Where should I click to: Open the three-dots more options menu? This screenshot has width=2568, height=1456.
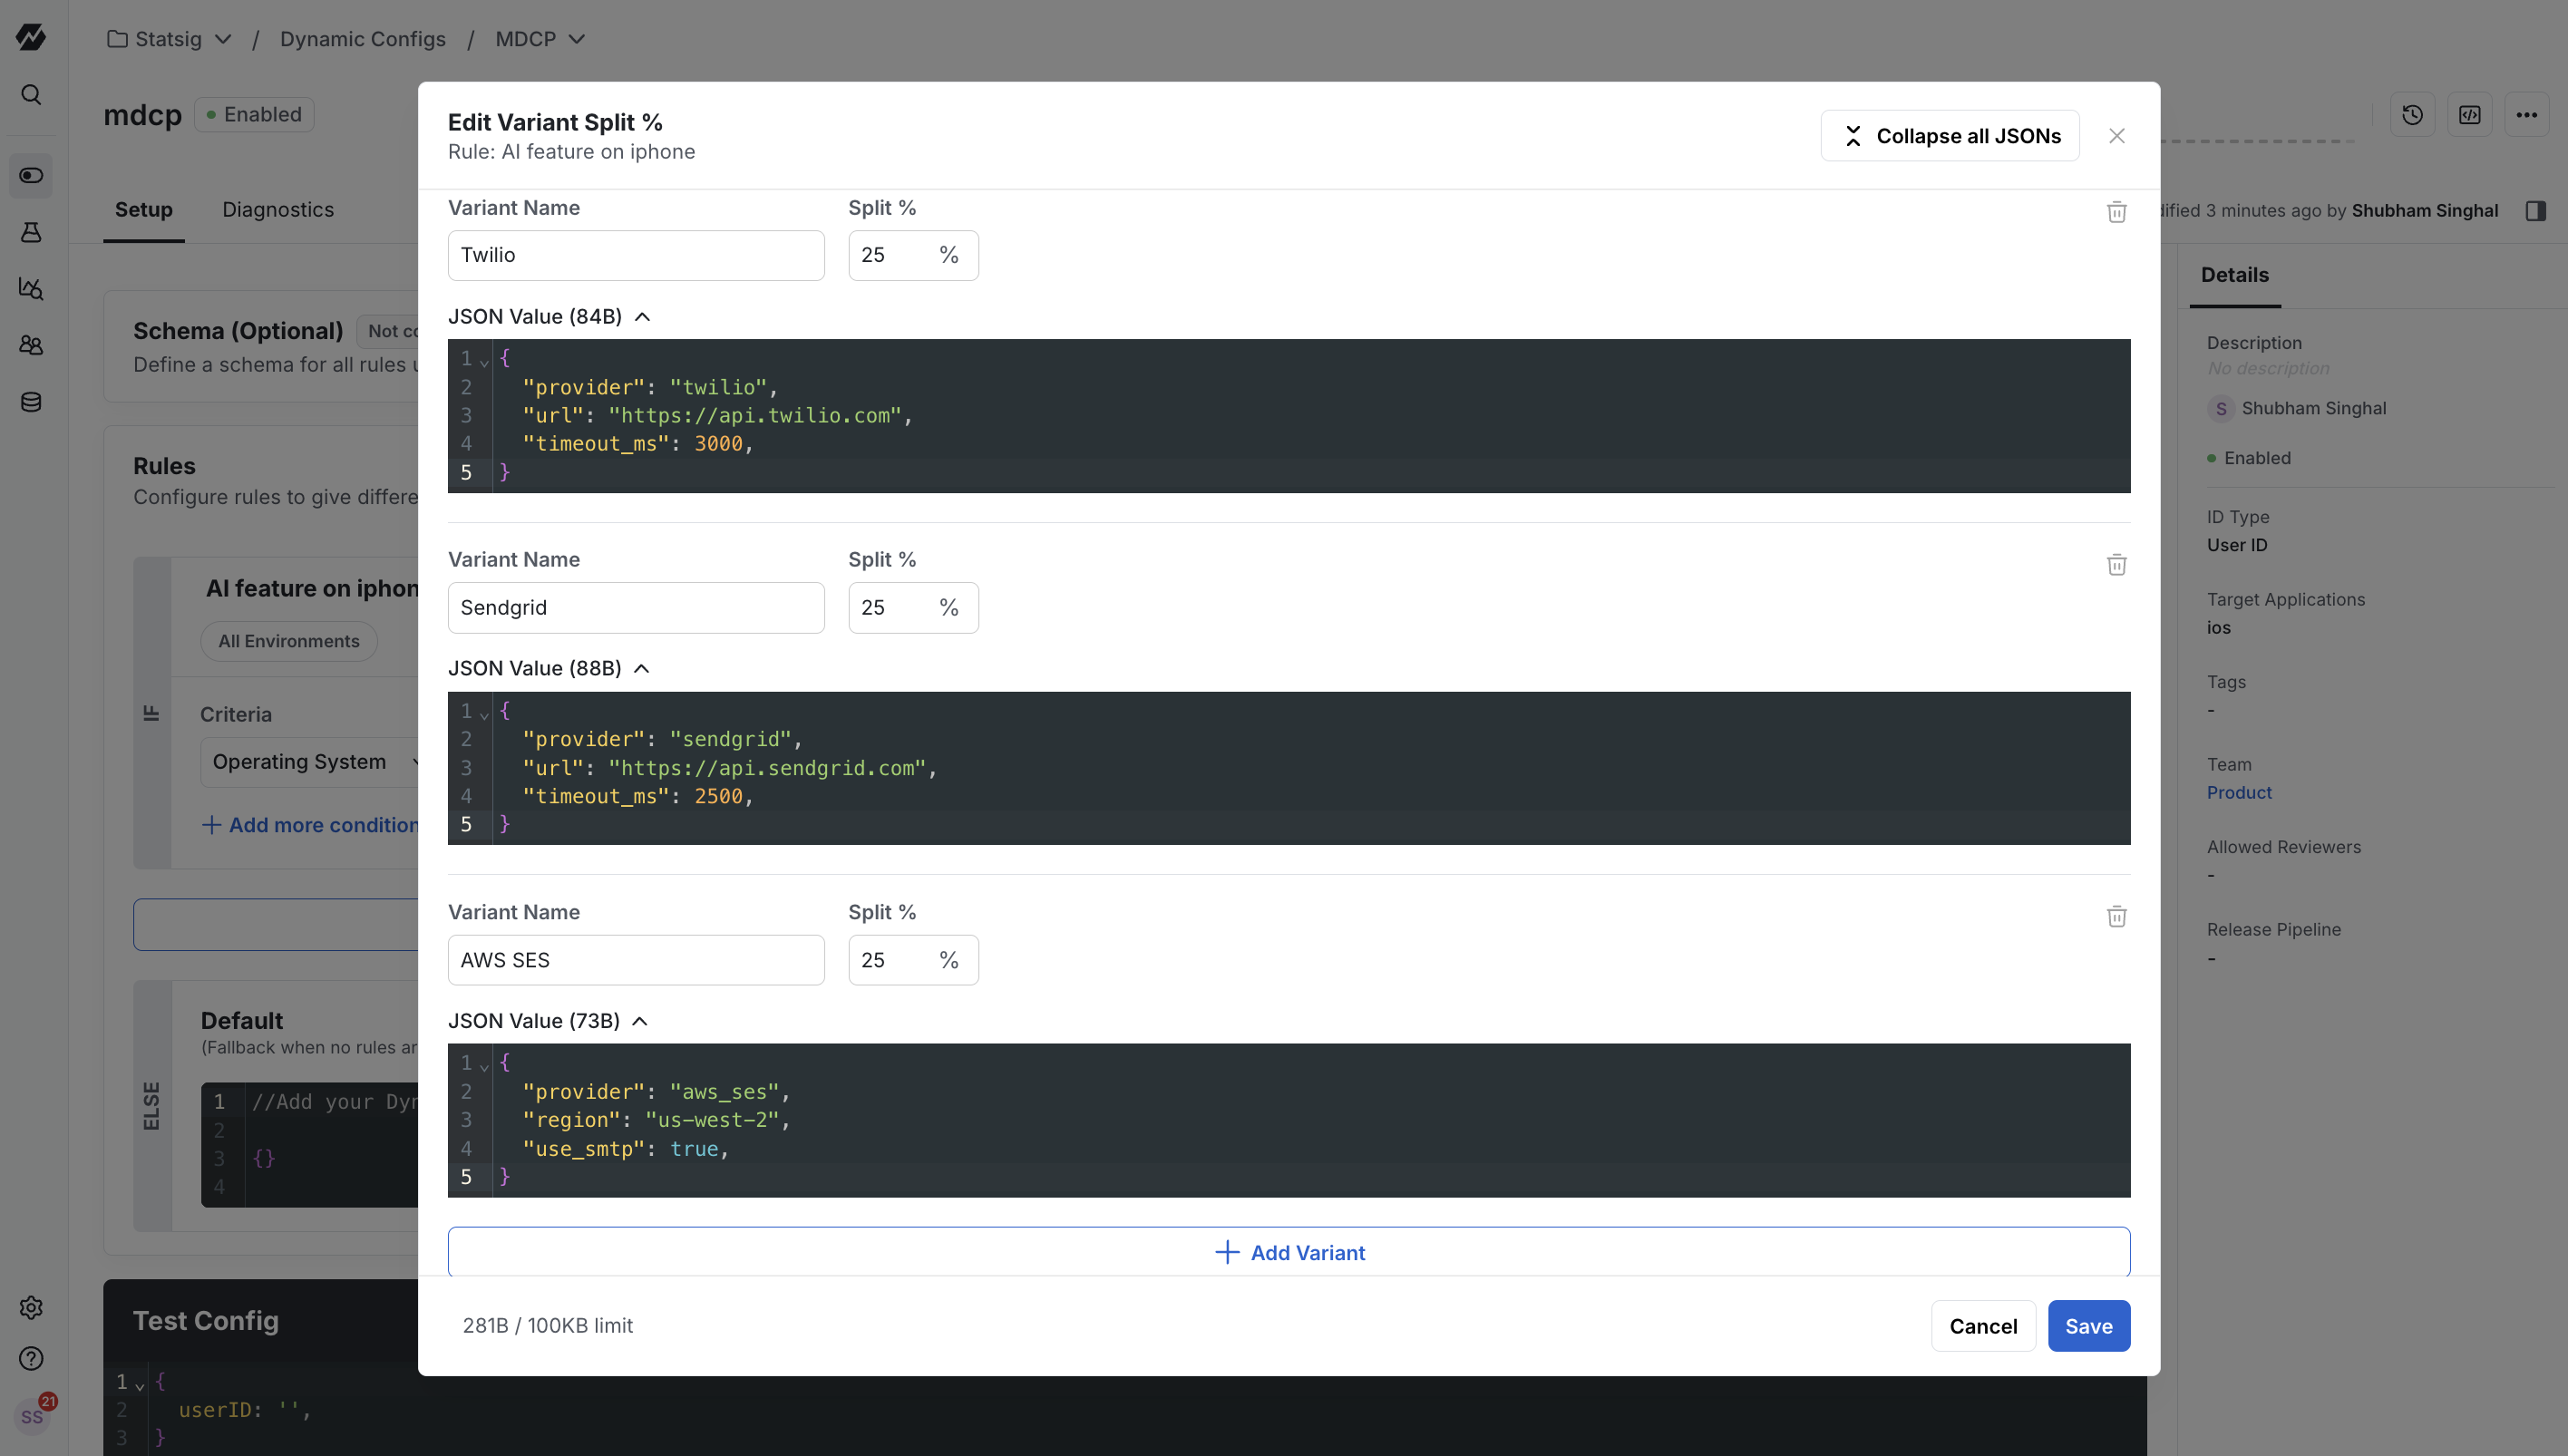point(2527,115)
